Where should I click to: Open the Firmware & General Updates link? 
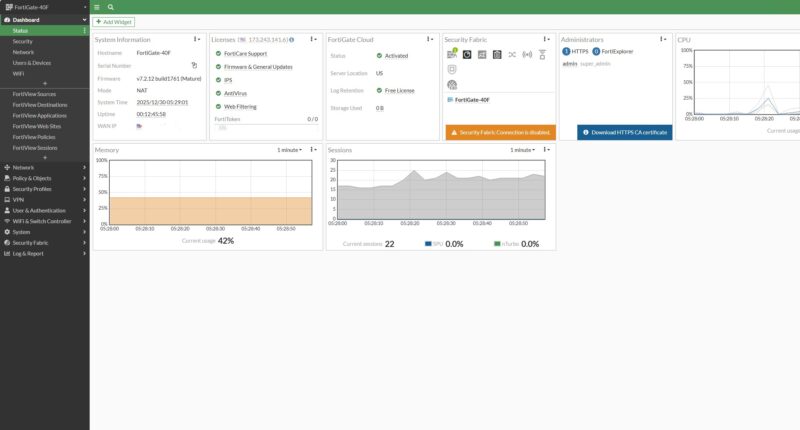coord(258,67)
